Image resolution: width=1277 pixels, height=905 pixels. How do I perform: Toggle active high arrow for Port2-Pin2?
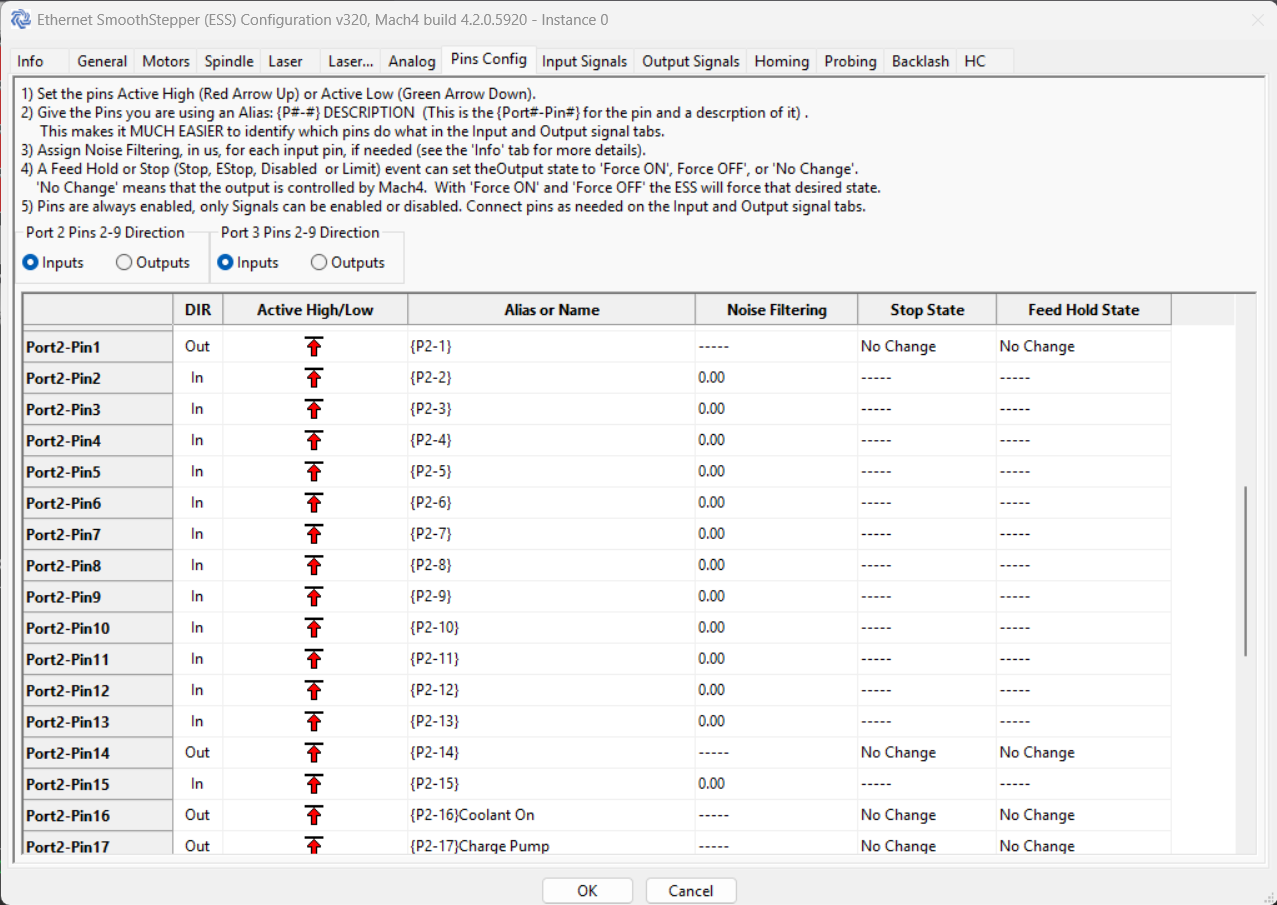(x=314, y=378)
